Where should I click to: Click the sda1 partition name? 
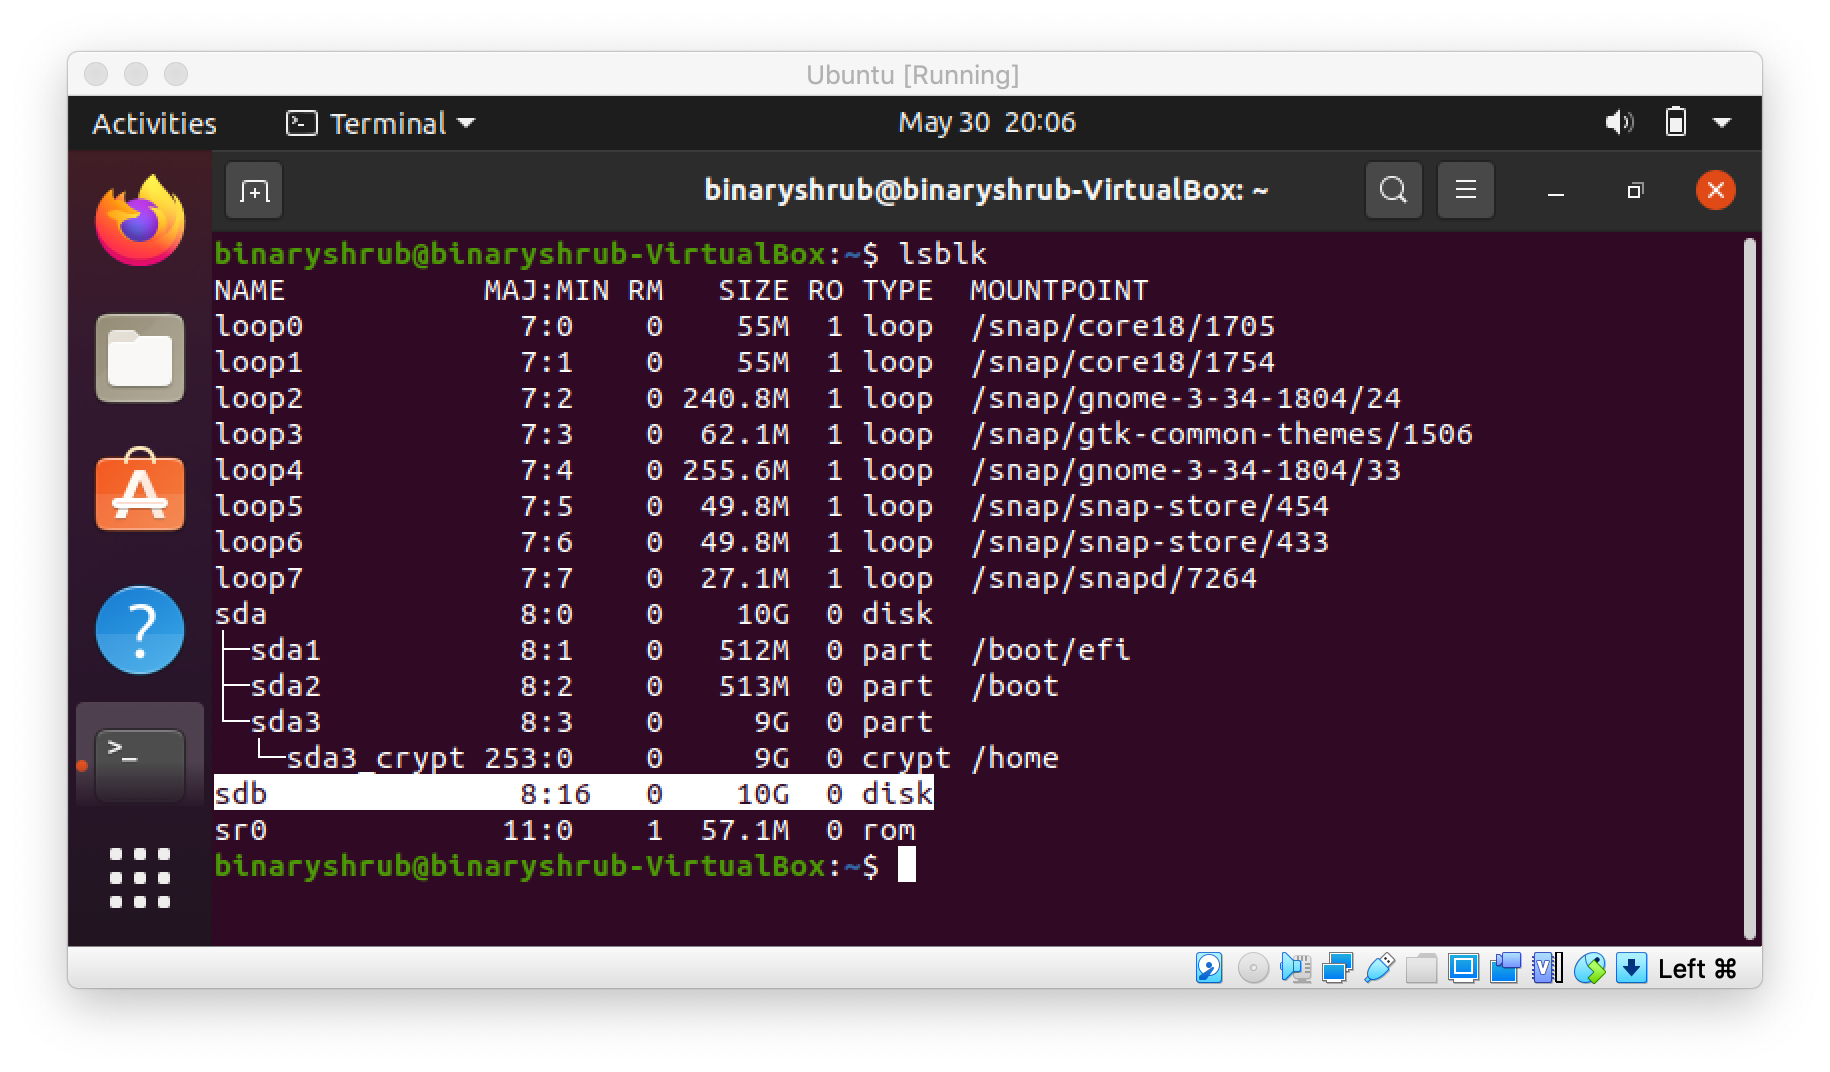tap(286, 650)
